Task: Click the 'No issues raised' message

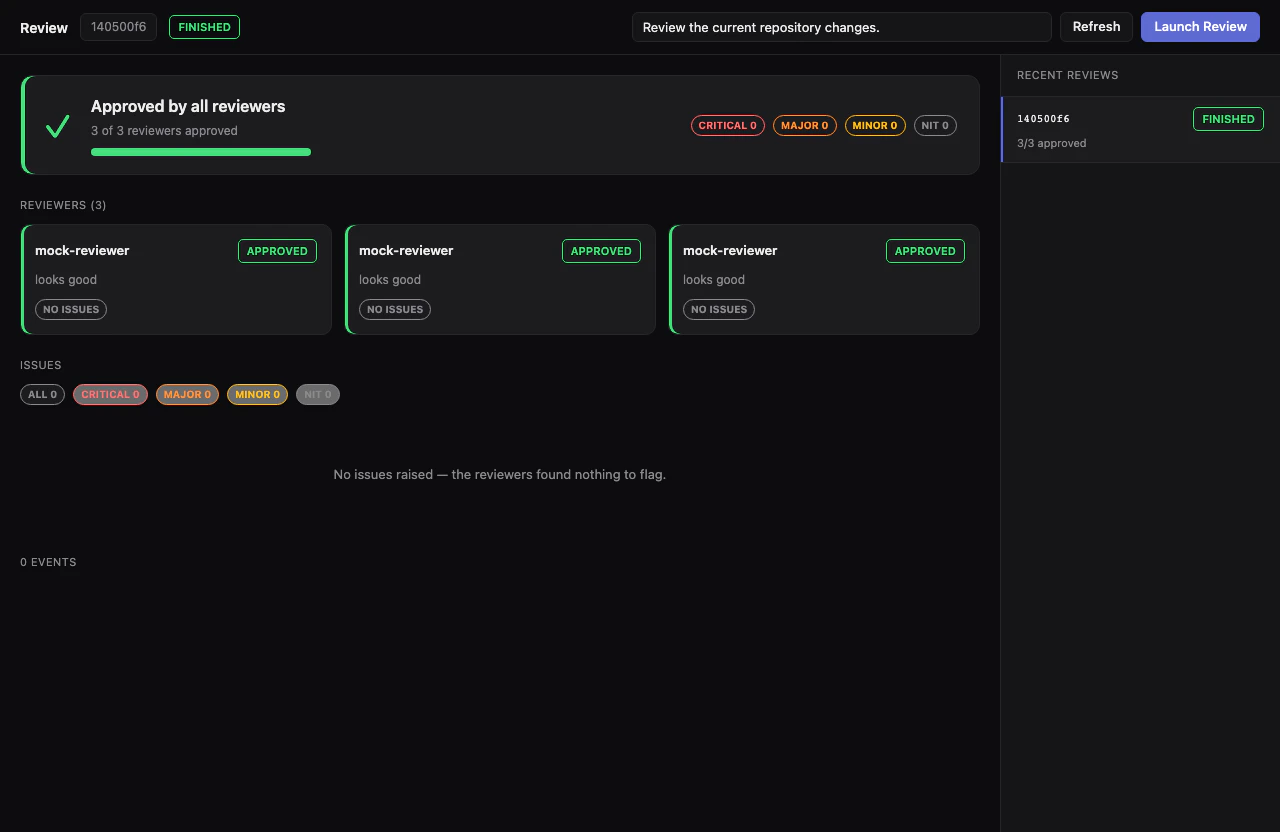Action: click(x=500, y=474)
